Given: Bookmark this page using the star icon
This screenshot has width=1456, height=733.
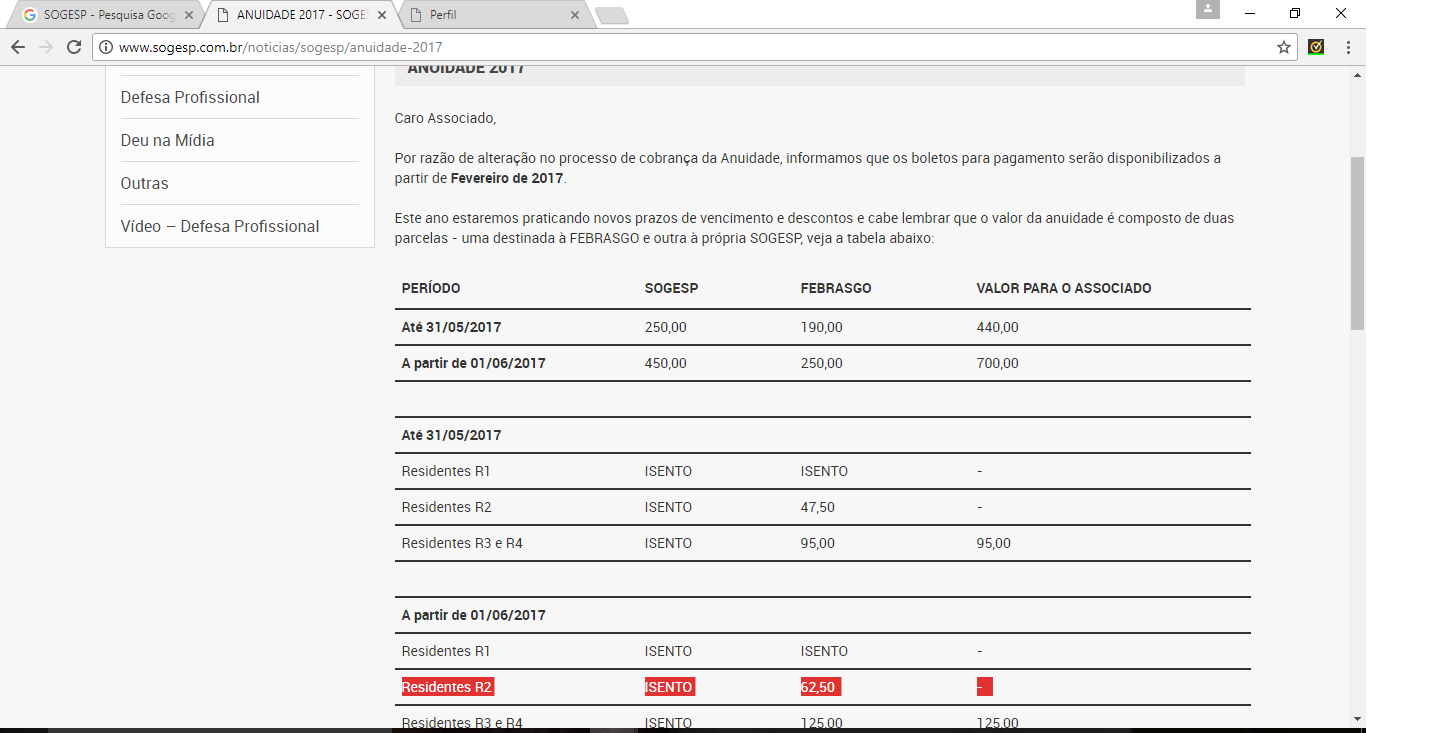Looking at the screenshot, I should tap(1283, 47).
